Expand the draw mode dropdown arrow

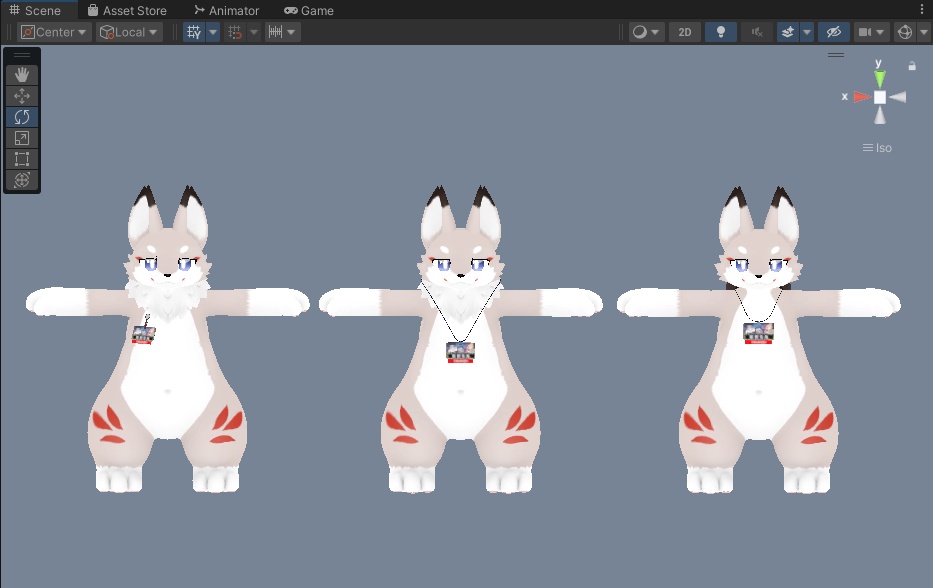[x=655, y=32]
